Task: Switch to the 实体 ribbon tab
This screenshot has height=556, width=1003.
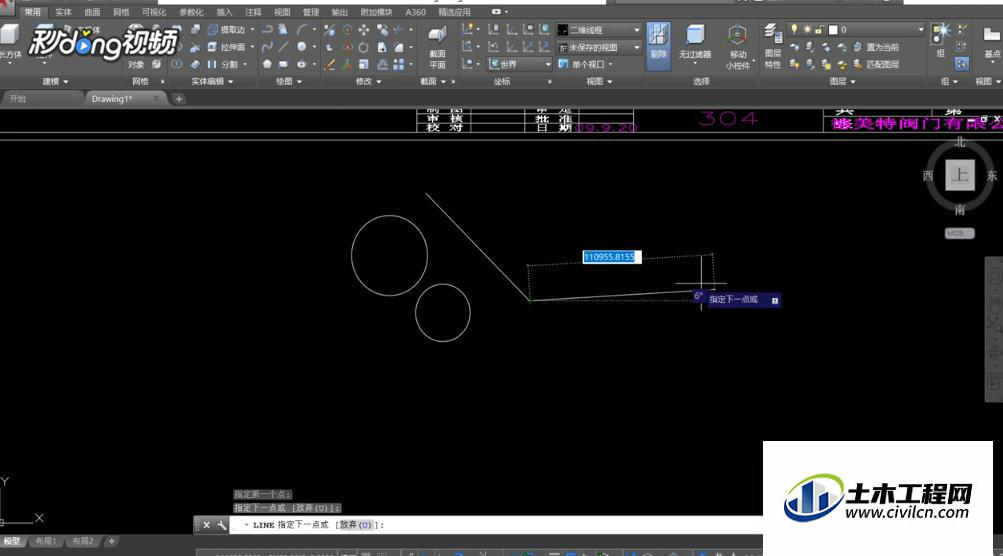Action: [x=63, y=12]
